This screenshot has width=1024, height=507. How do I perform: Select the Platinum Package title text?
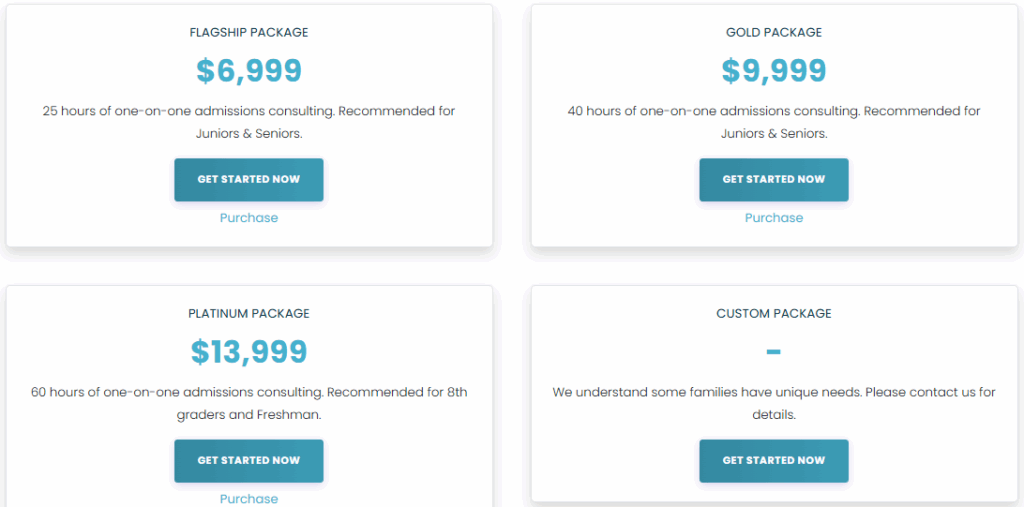click(249, 314)
